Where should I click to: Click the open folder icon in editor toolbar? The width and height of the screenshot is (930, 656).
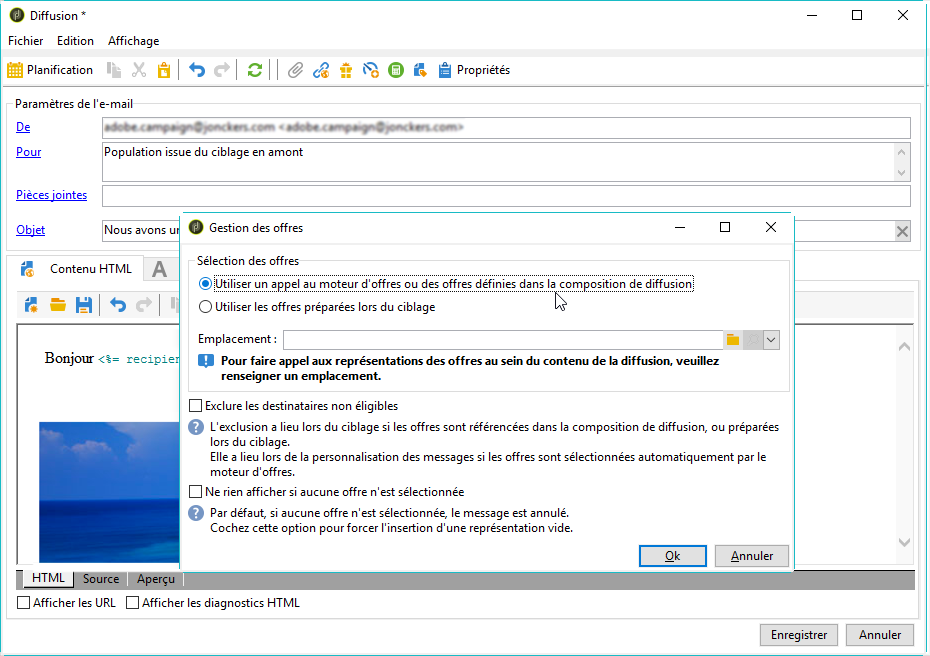pyautogui.click(x=58, y=305)
